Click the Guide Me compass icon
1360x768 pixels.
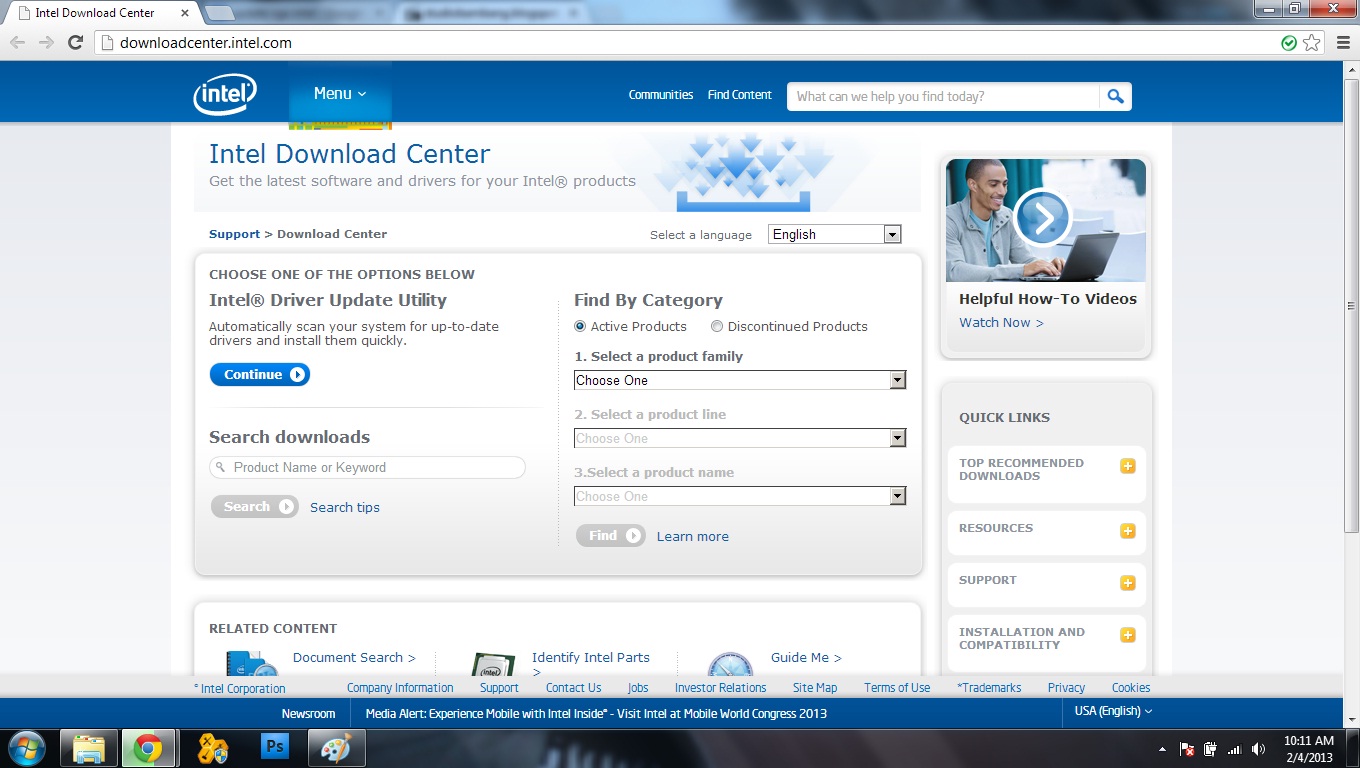tap(730, 663)
